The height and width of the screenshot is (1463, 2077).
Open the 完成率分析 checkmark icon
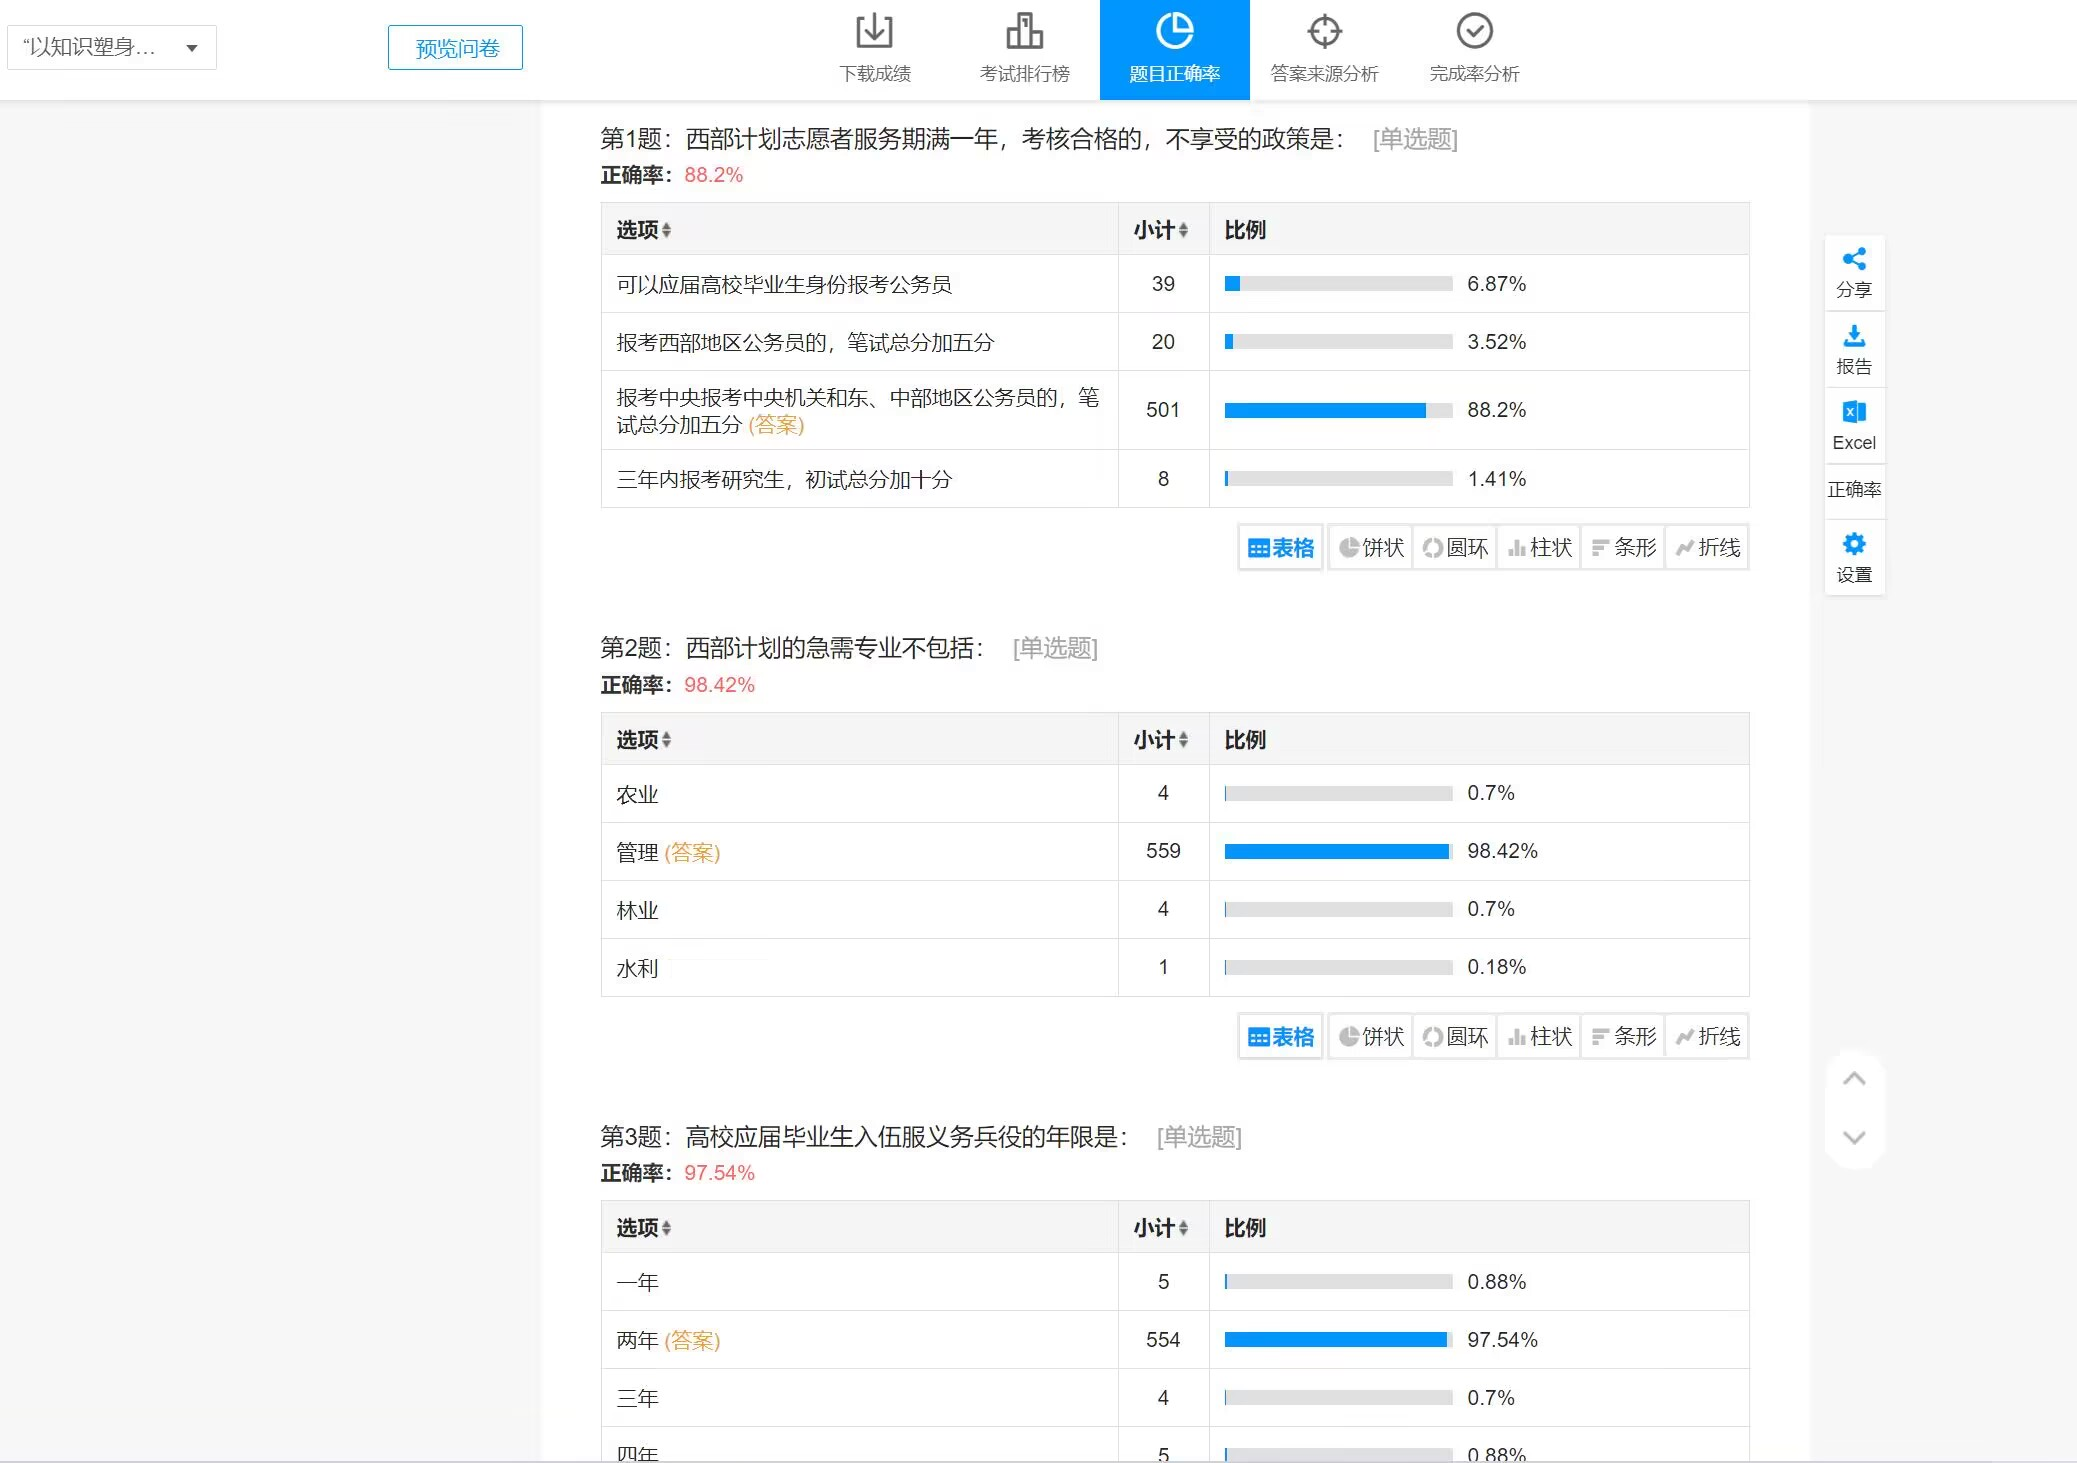(1474, 32)
